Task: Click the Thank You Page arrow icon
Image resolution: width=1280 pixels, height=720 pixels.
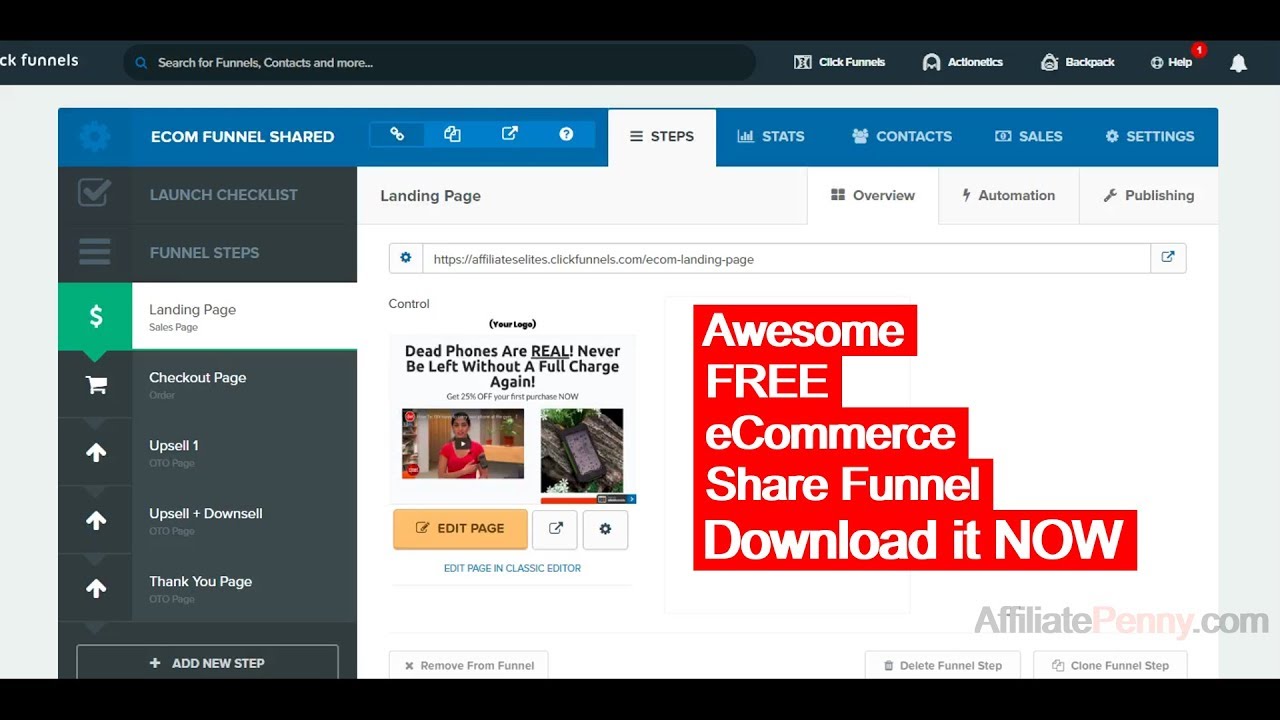Action: coord(95,589)
